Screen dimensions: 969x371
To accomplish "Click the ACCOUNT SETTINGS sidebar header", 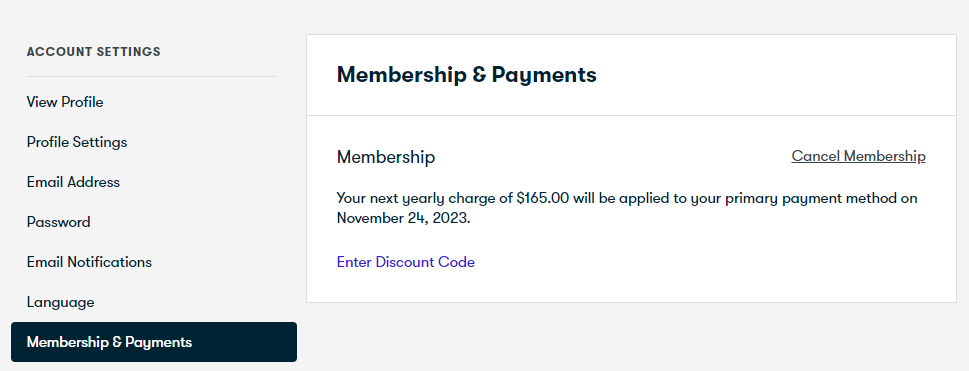I will (93, 52).
